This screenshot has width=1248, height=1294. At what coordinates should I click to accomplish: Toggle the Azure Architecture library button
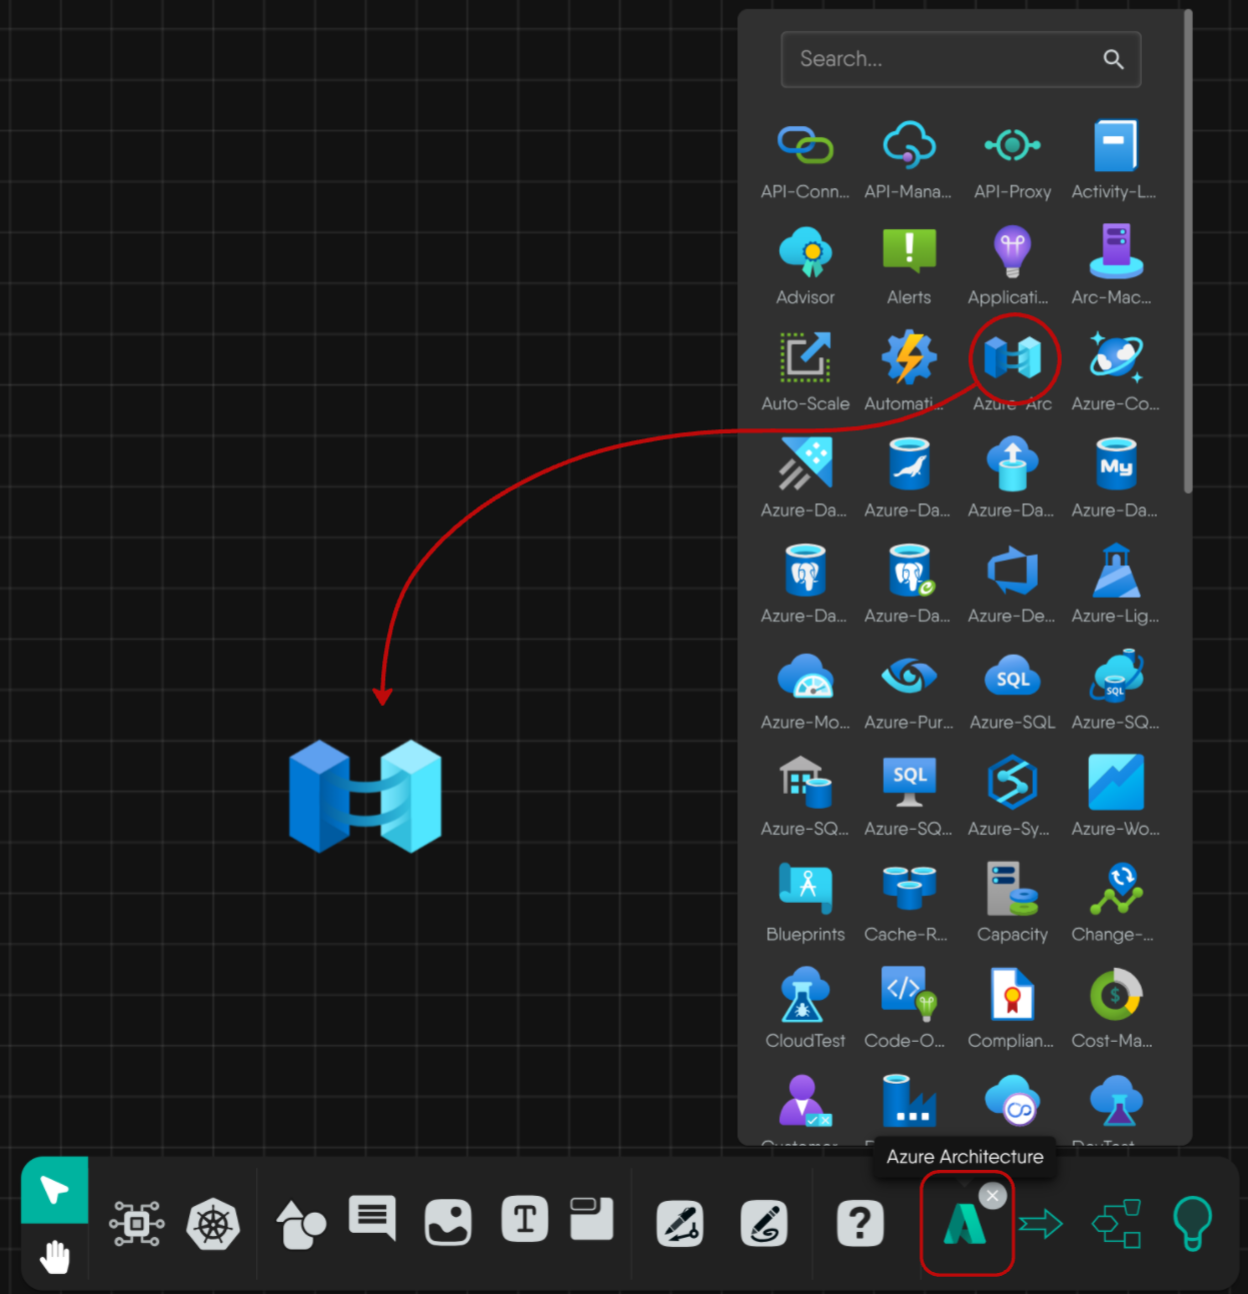tap(965, 1224)
